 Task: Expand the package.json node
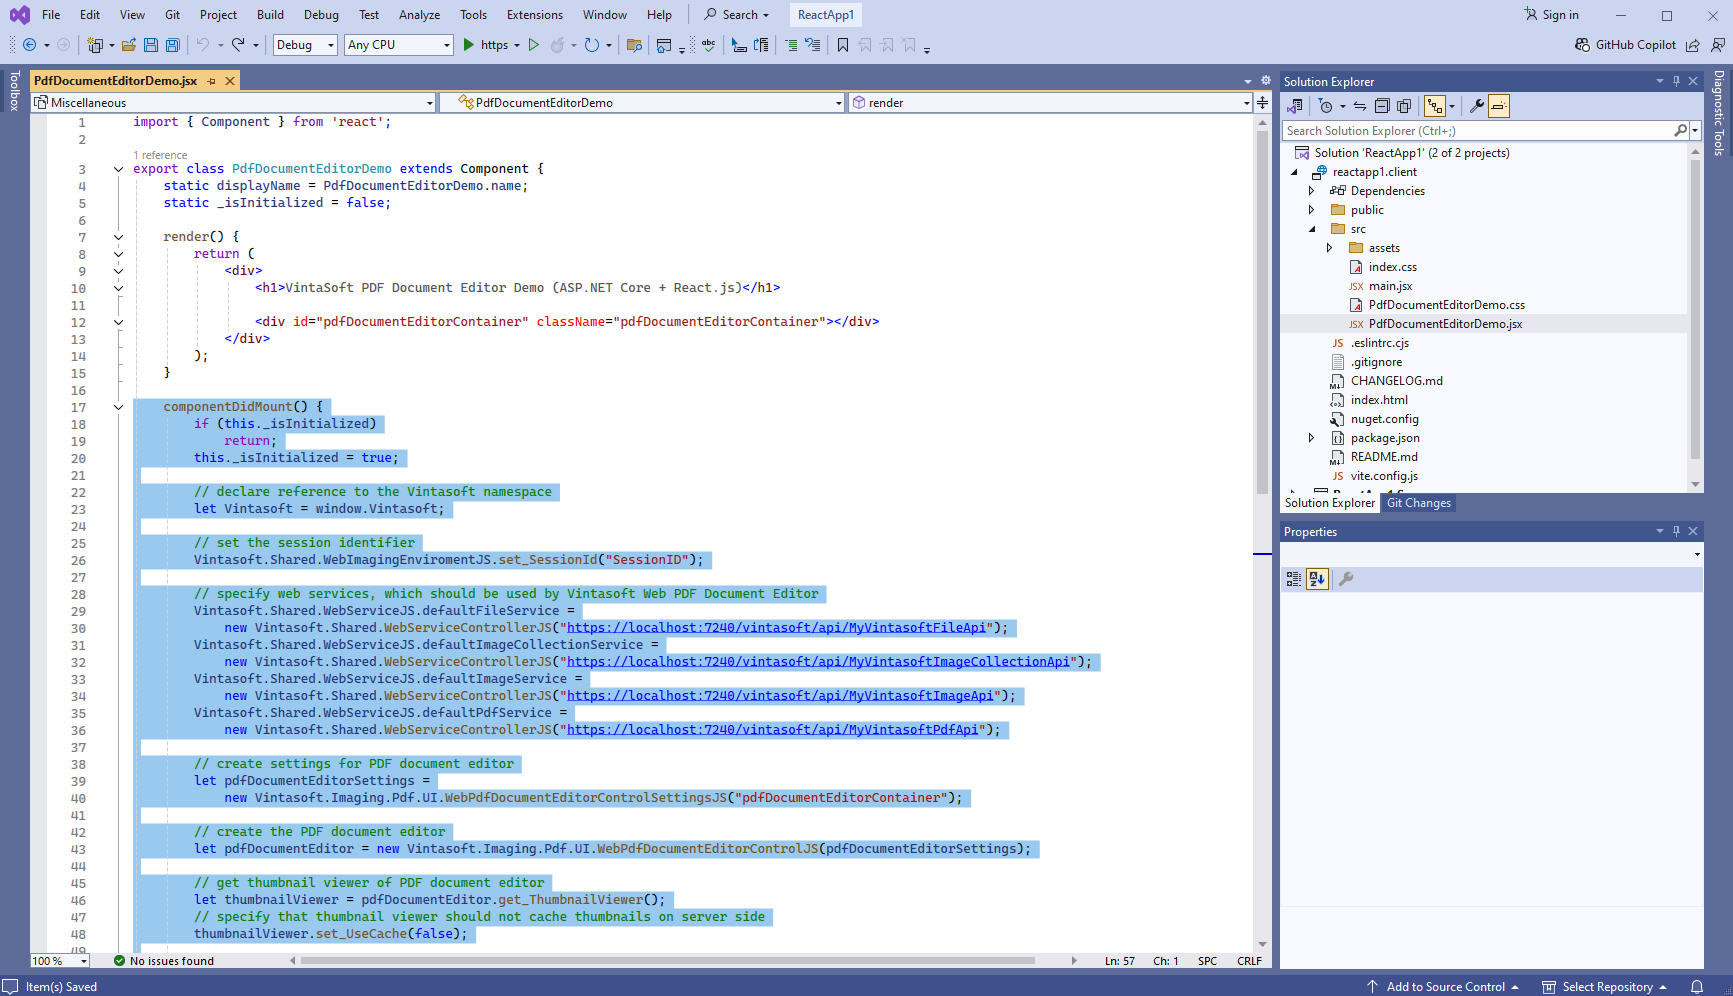[x=1312, y=438]
